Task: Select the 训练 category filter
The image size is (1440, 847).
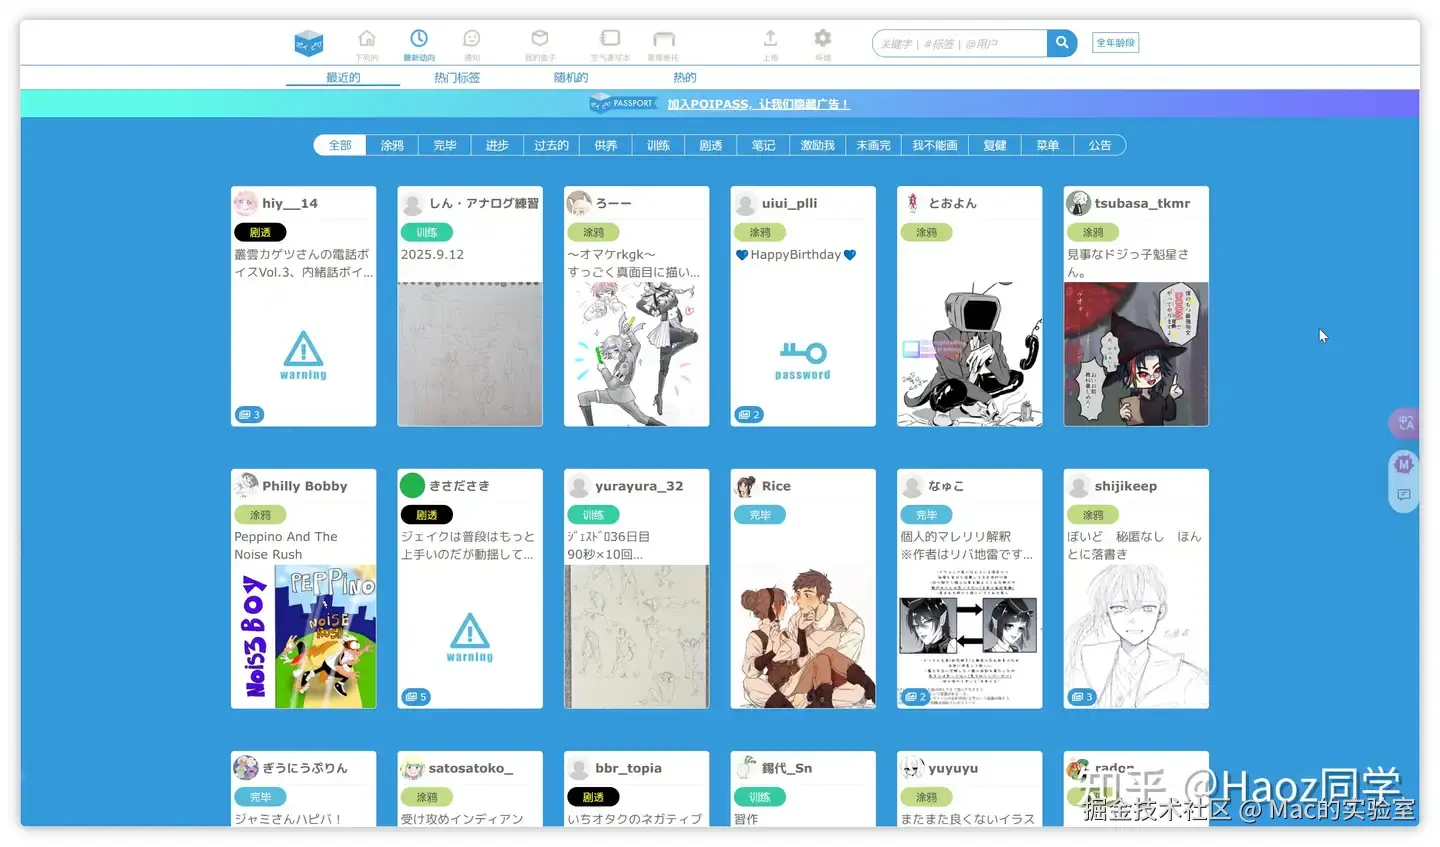Action: (x=658, y=145)
